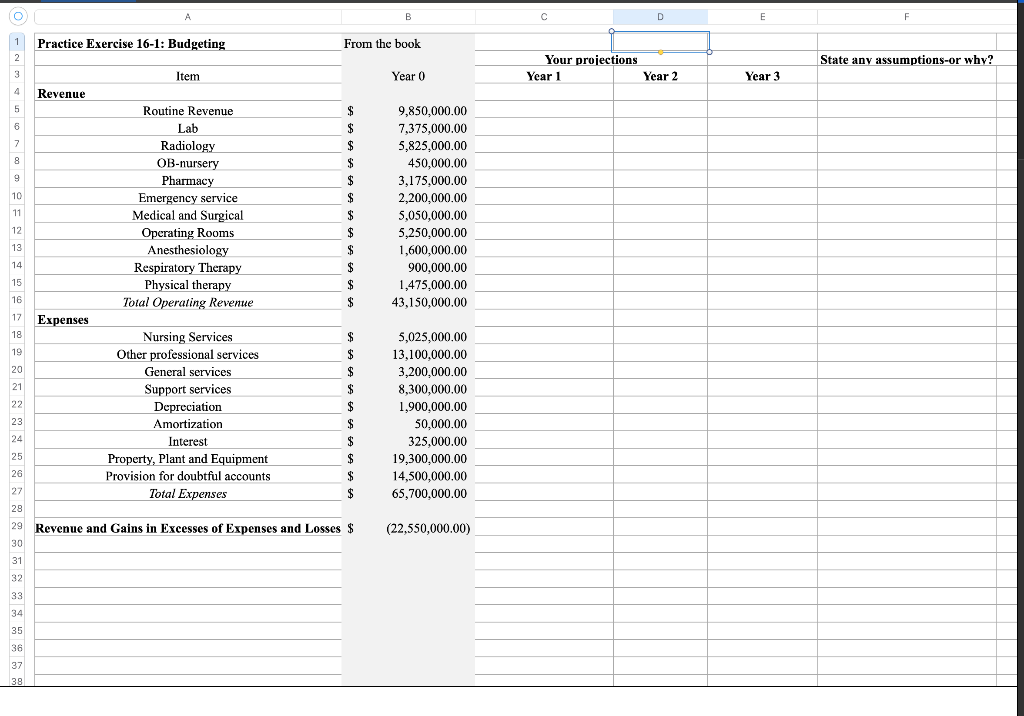Click the 'Respiratory Therapy' cell
Image resolution: width=1024 pixels, height=716 pixels.
pos(187,267)
